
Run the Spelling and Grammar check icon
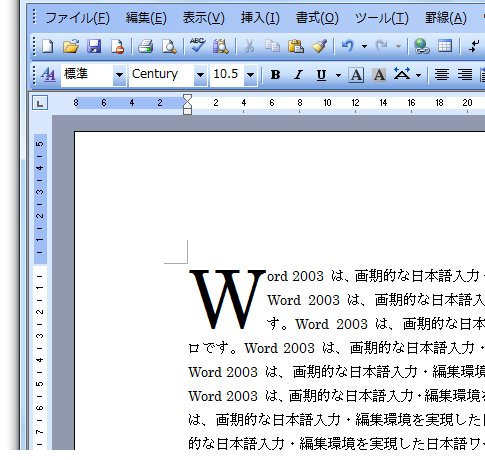[x=198, y=45]
